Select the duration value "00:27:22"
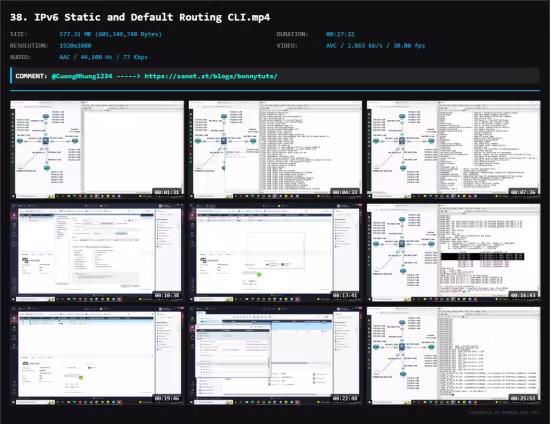550x424 pixels. click(340, 34)
